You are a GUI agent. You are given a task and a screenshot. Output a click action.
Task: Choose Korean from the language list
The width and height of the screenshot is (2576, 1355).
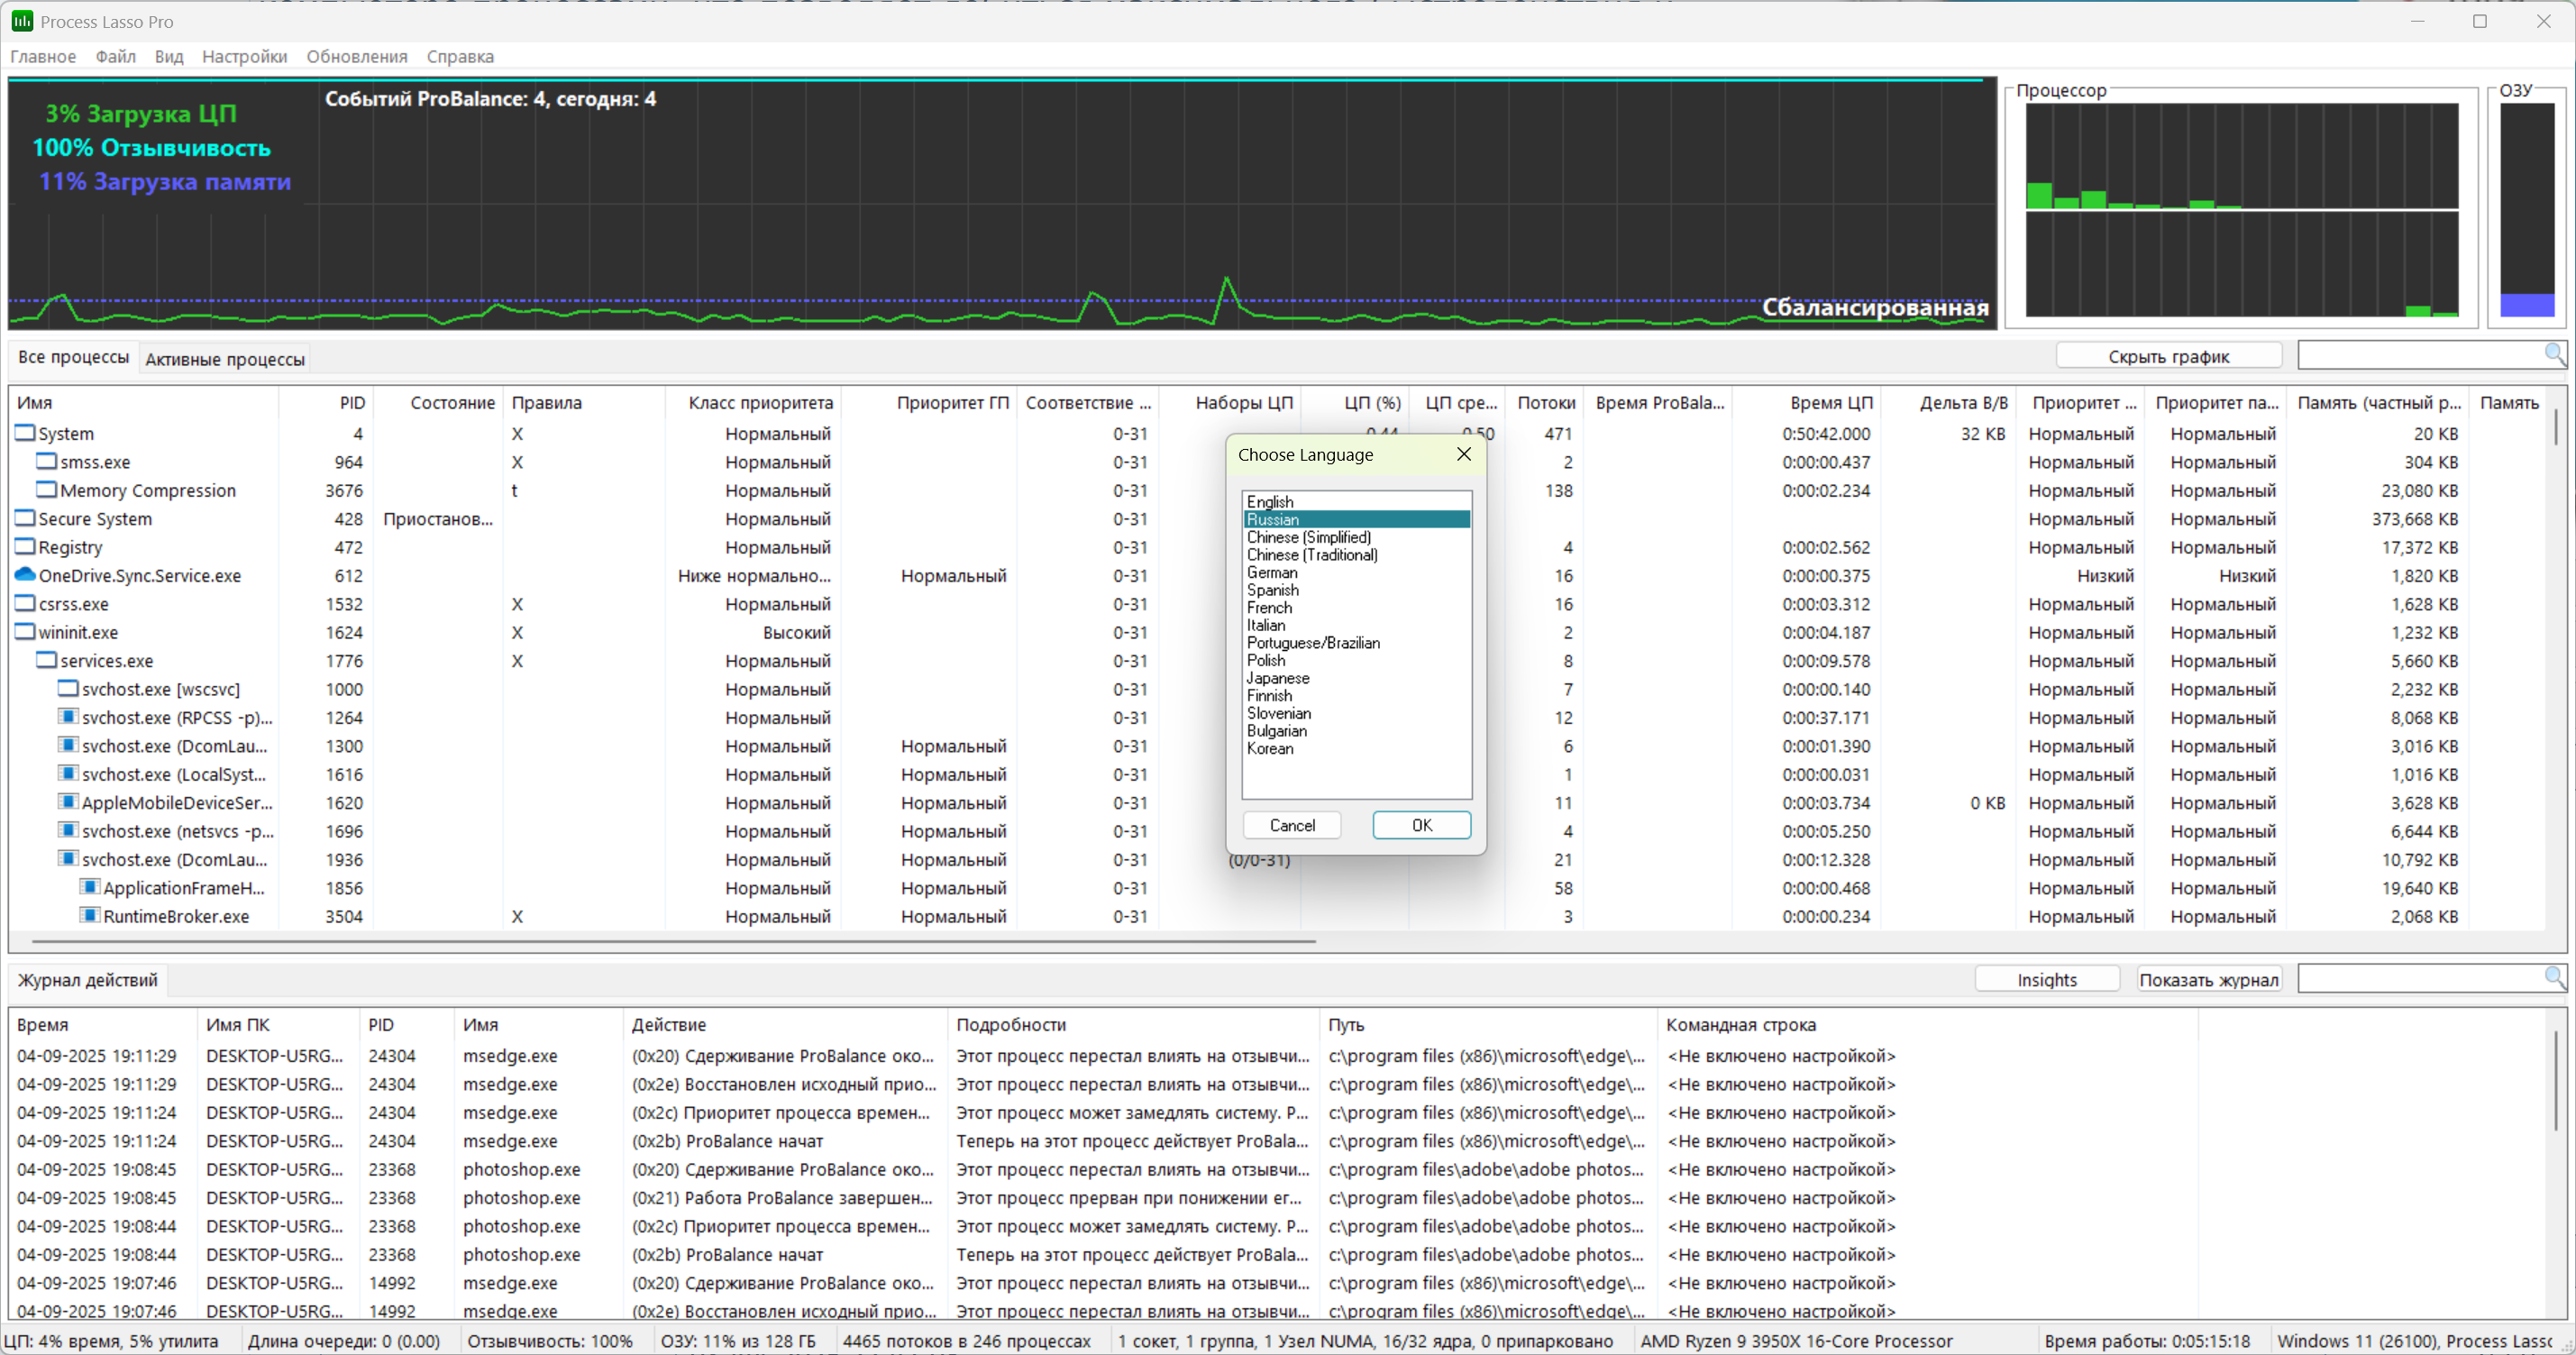click(1270, 749)
